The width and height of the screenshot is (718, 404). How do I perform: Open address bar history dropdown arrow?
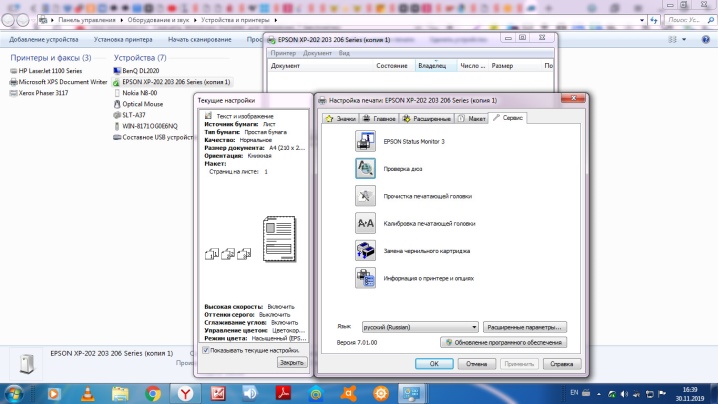point(642,20)
